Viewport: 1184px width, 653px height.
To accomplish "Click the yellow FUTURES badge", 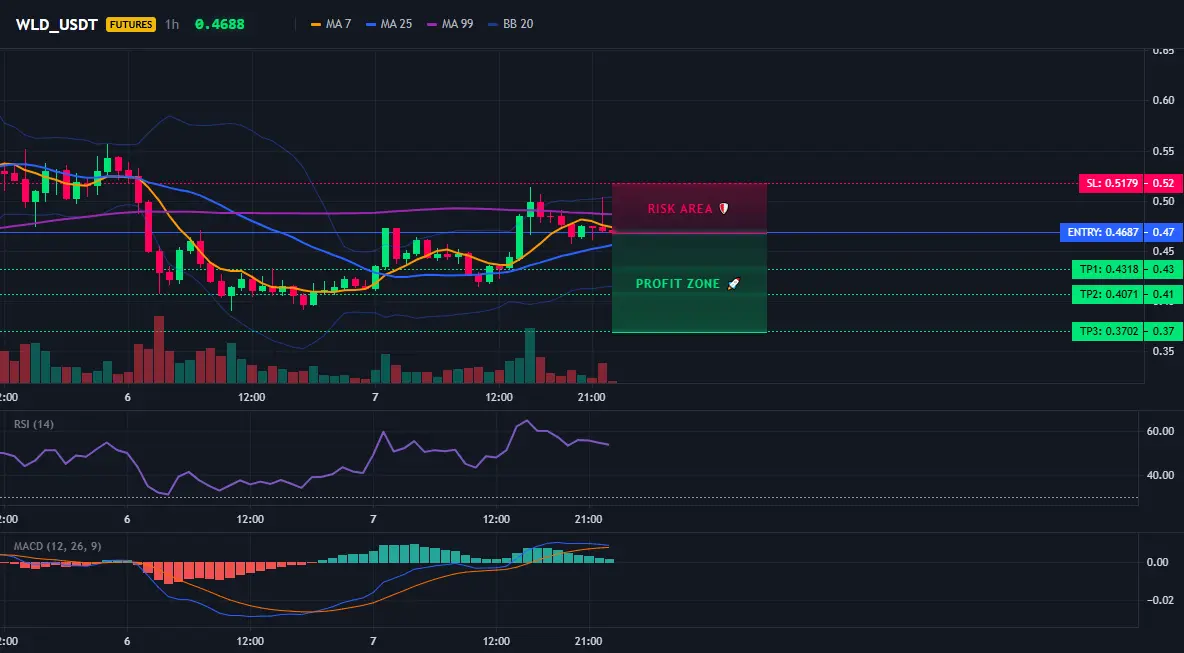I will pos(131,24).
